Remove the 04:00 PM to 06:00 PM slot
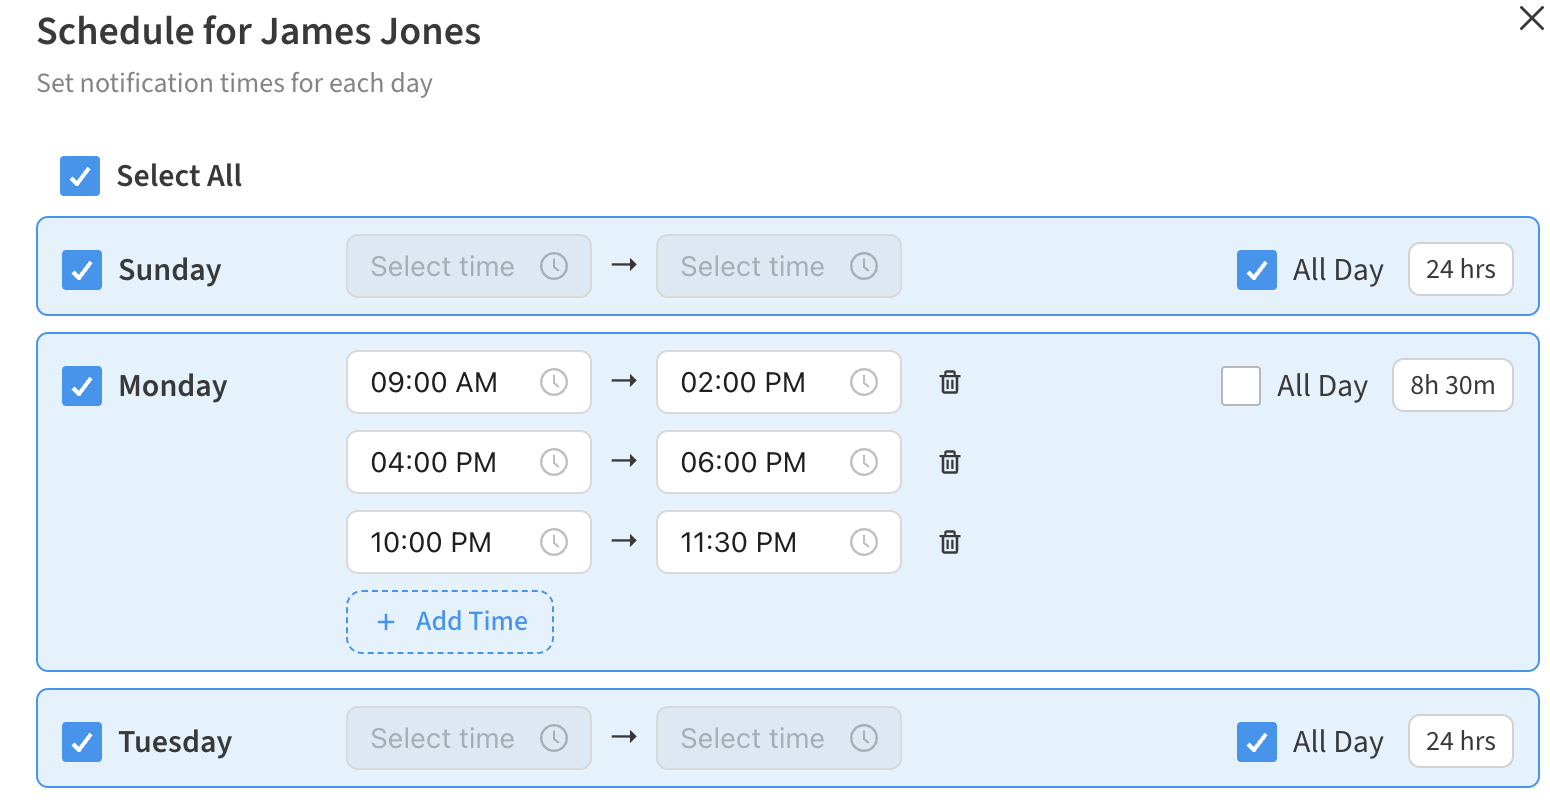The width and height of the screenshot is (1550, 802). click(950, 462)
